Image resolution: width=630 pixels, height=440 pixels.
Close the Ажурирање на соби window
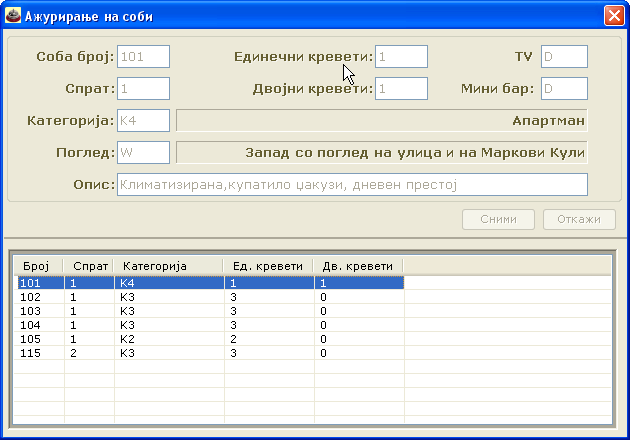pos(613,16)
